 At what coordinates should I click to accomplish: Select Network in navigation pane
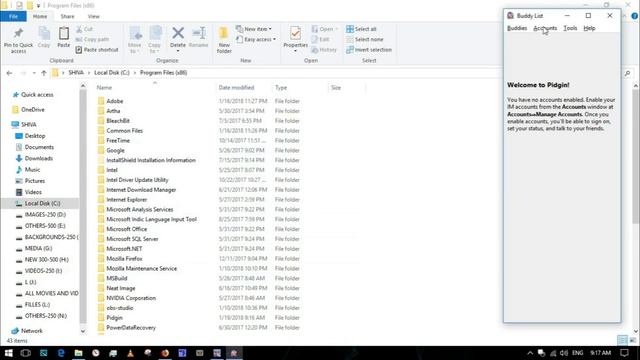point(31,331)
